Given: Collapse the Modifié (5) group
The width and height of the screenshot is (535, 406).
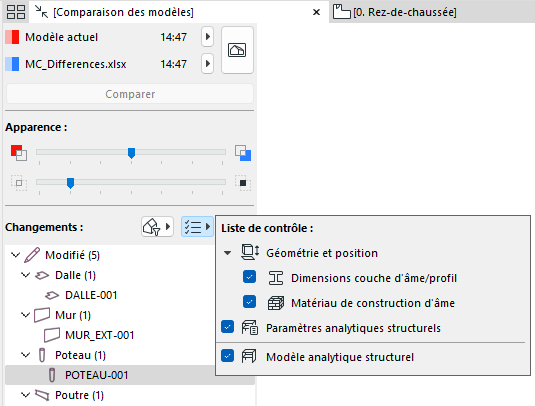Looking at the screenshot, I should pos(15,255).
